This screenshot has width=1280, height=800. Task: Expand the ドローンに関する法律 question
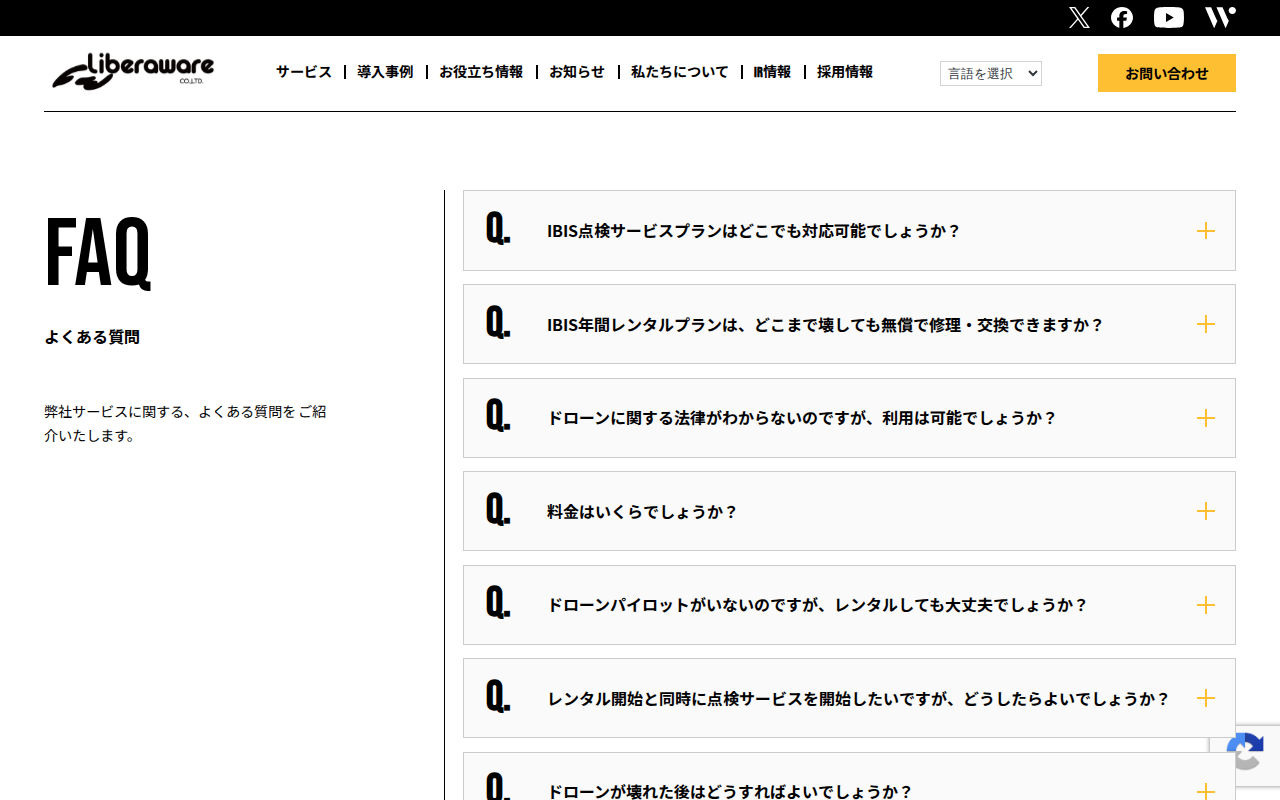[x=849, y=418]
